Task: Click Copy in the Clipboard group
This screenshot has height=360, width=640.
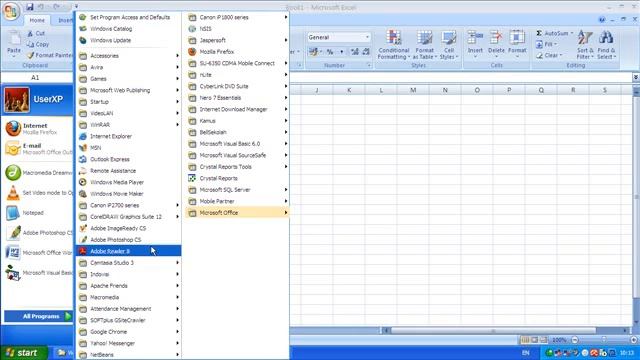Action: pyautogui.click(x=38, y=44)
